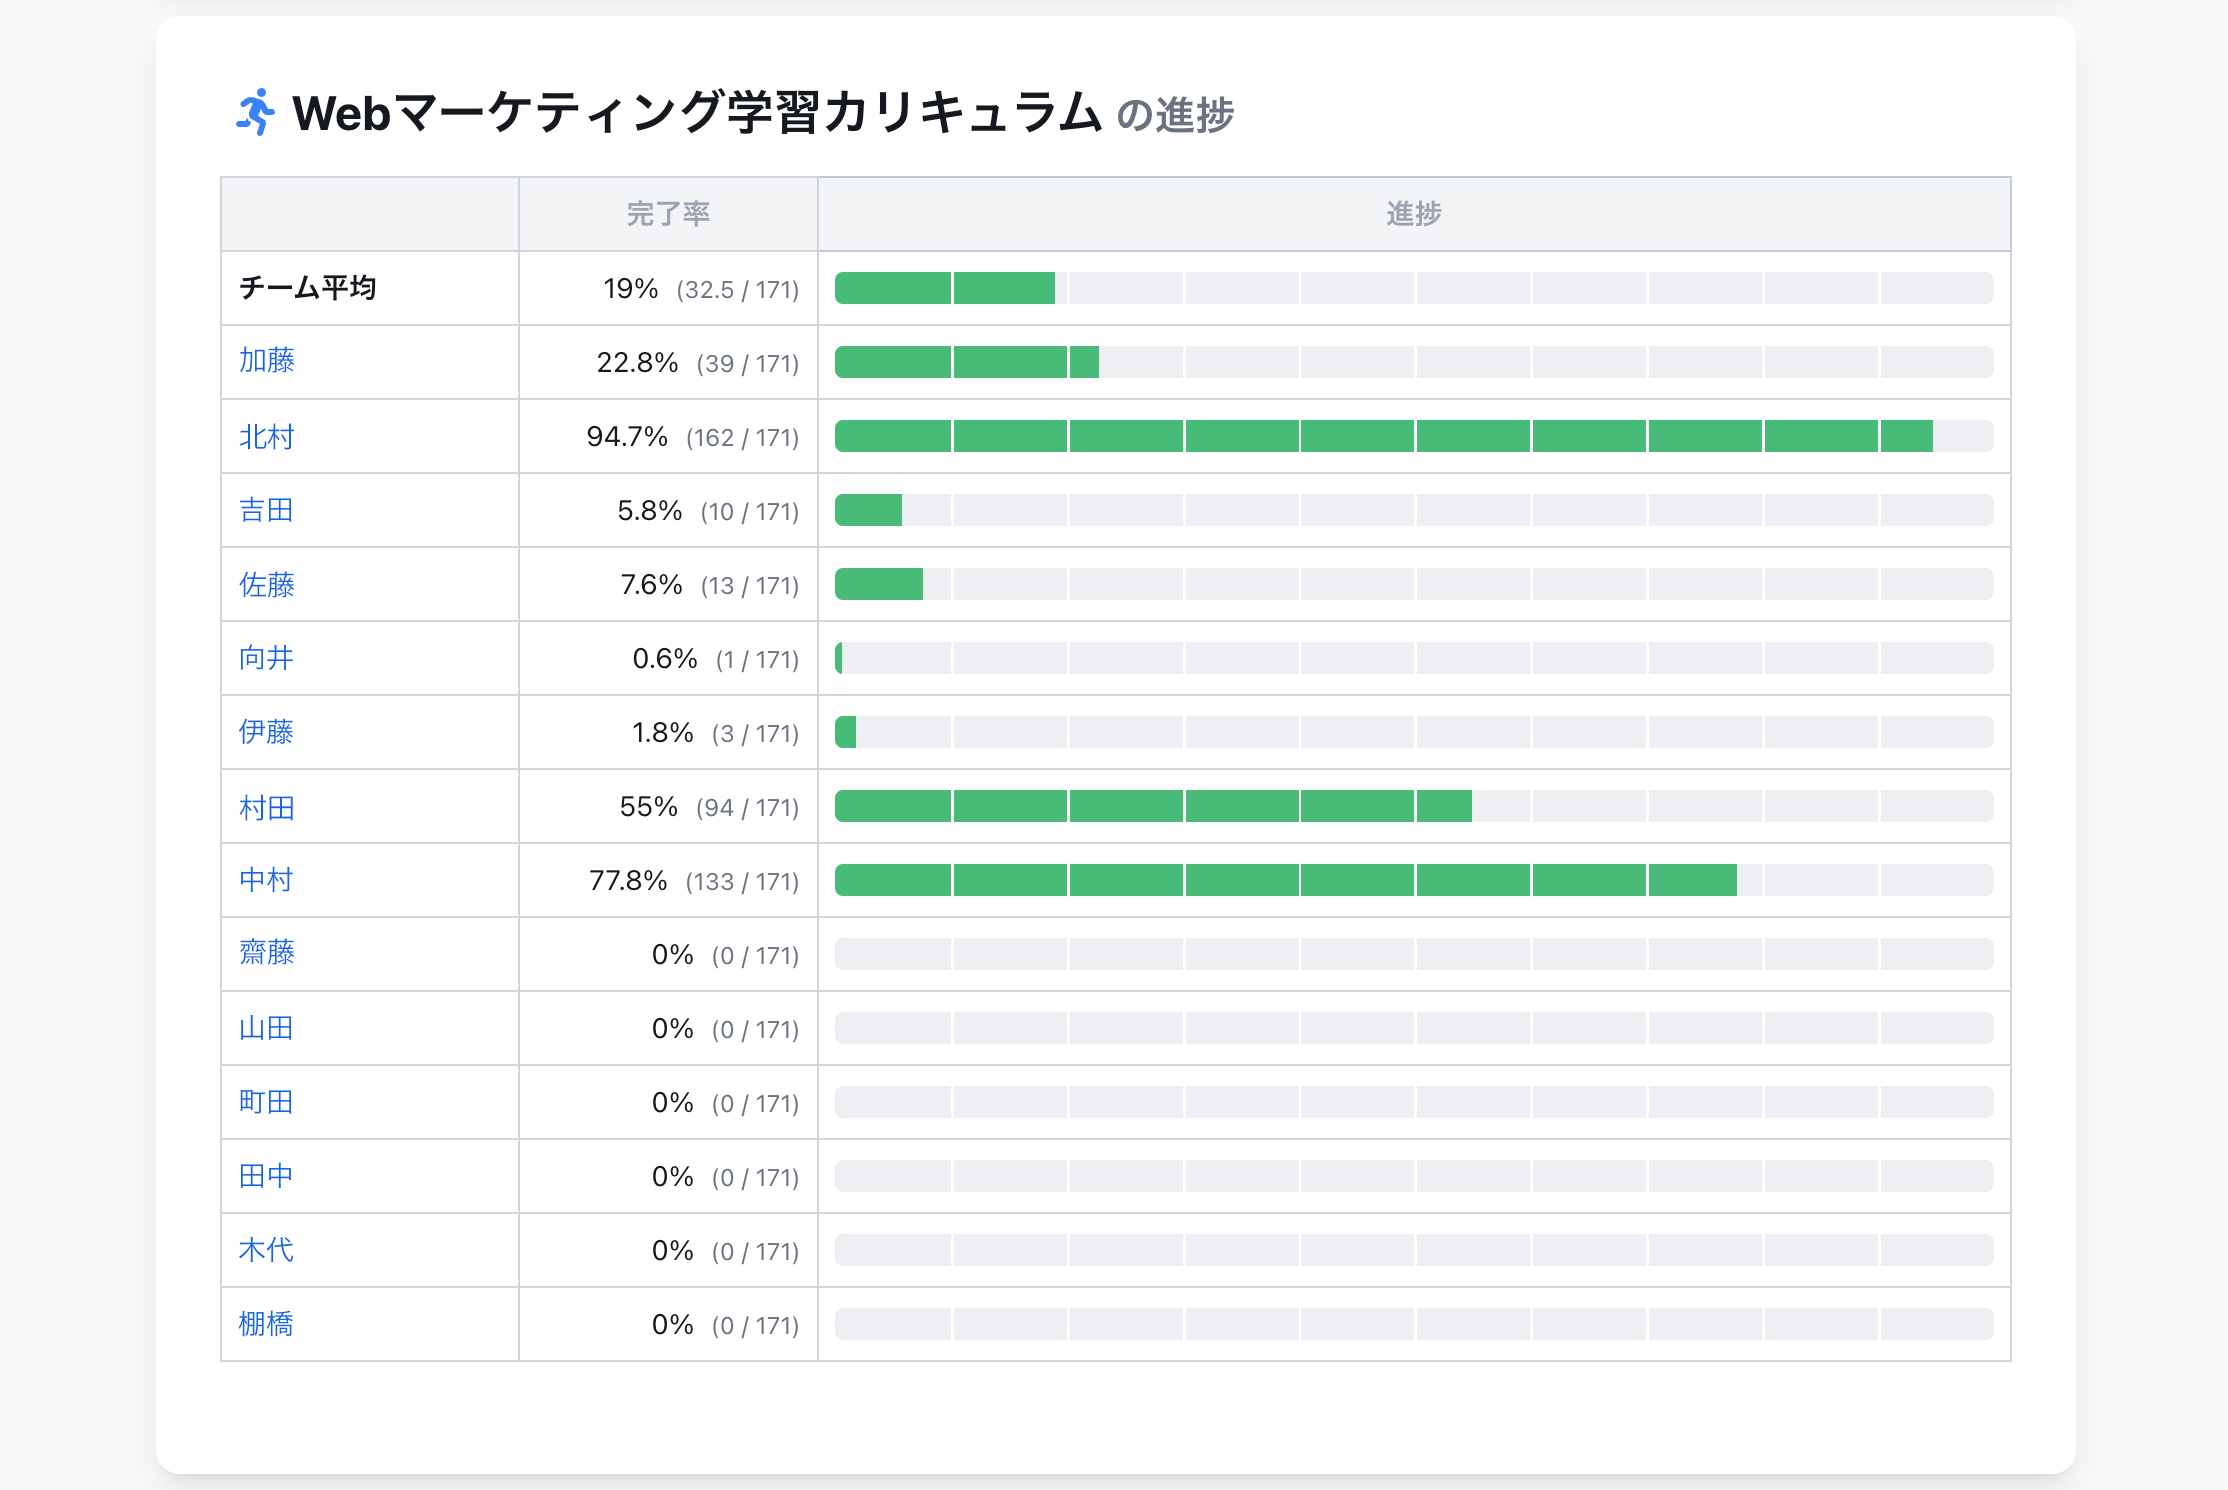Screen dimensions: 2228x1490
Task: Open 加藤's member progress link
Action: (x=267, y=361)
